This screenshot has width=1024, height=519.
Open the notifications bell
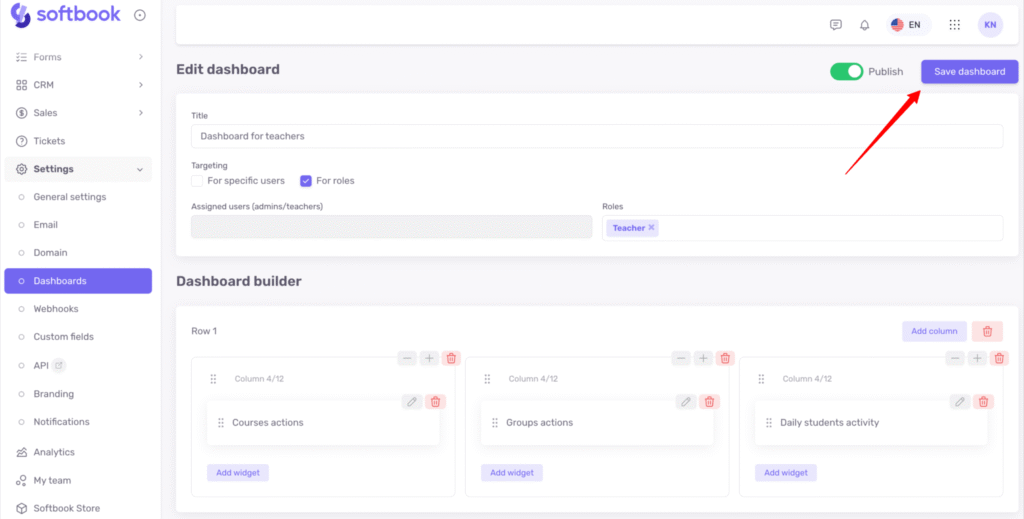pyautogui.click(x=865, y=25)
